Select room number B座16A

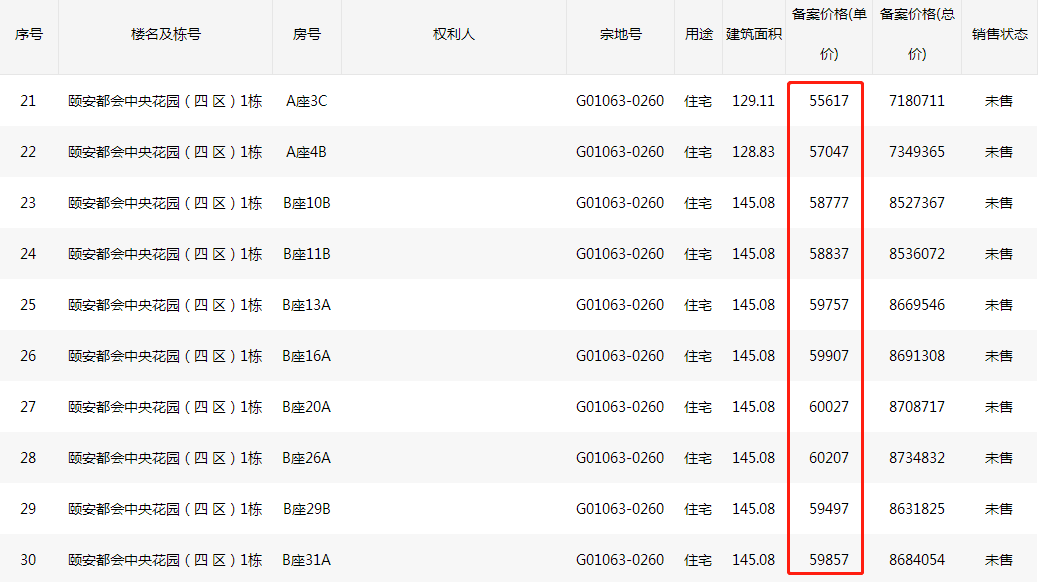pos(307,356)
